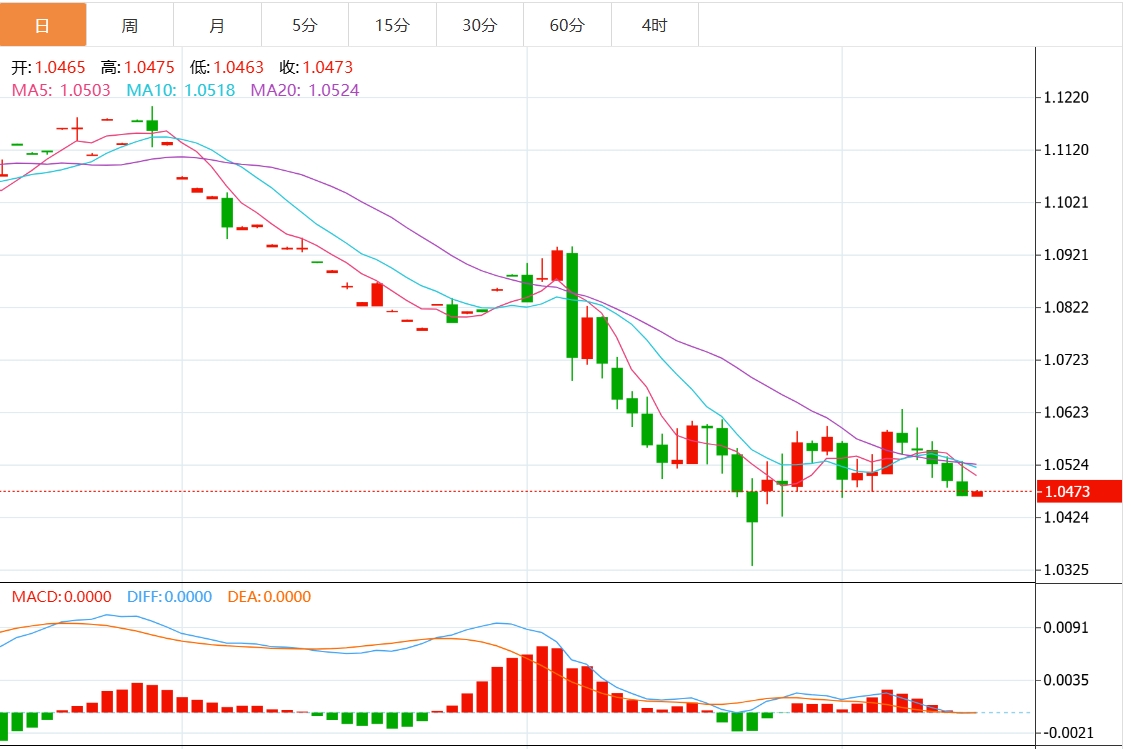Image resolution: width=1131 pixels, height=749 pixels.
Task: Click the 高: 1.0475 high value
Action: 138,67
